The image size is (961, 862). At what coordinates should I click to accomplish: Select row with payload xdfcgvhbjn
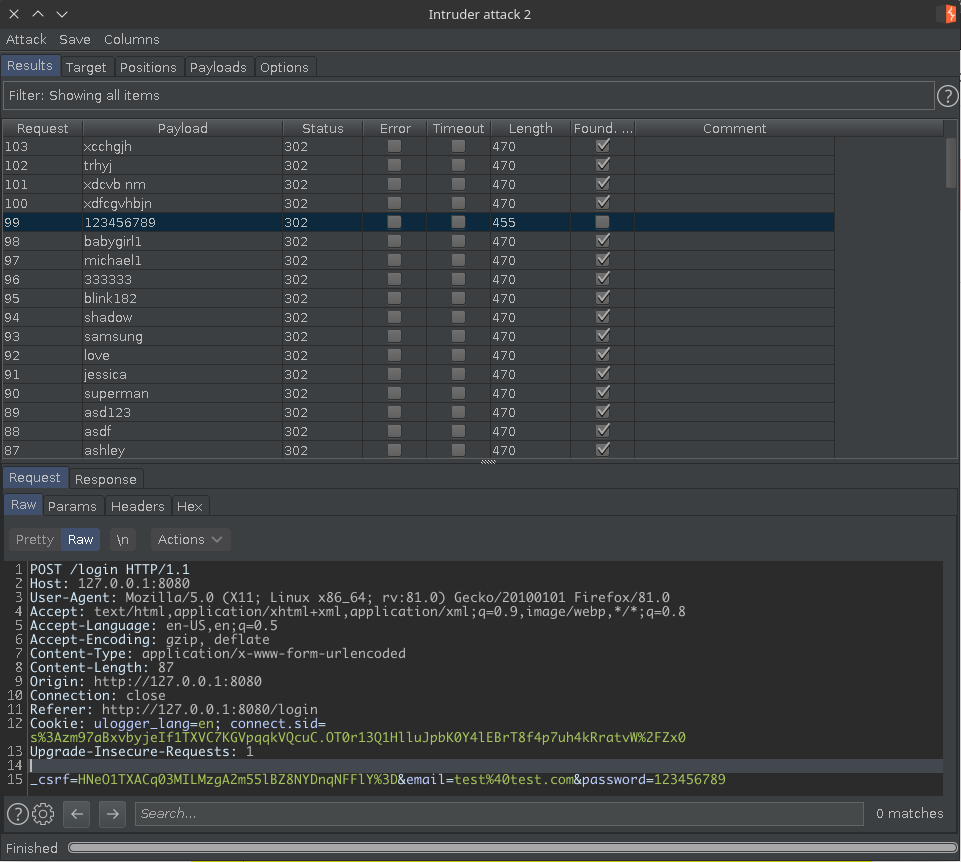418,204
